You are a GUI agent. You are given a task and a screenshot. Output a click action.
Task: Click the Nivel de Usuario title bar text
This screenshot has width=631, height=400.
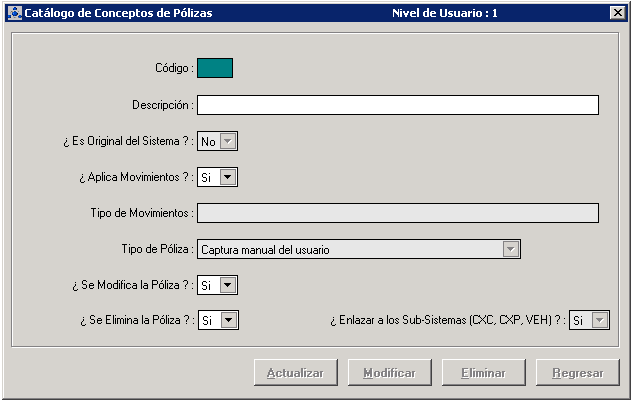pyautogui.click(x=446, y=13)
